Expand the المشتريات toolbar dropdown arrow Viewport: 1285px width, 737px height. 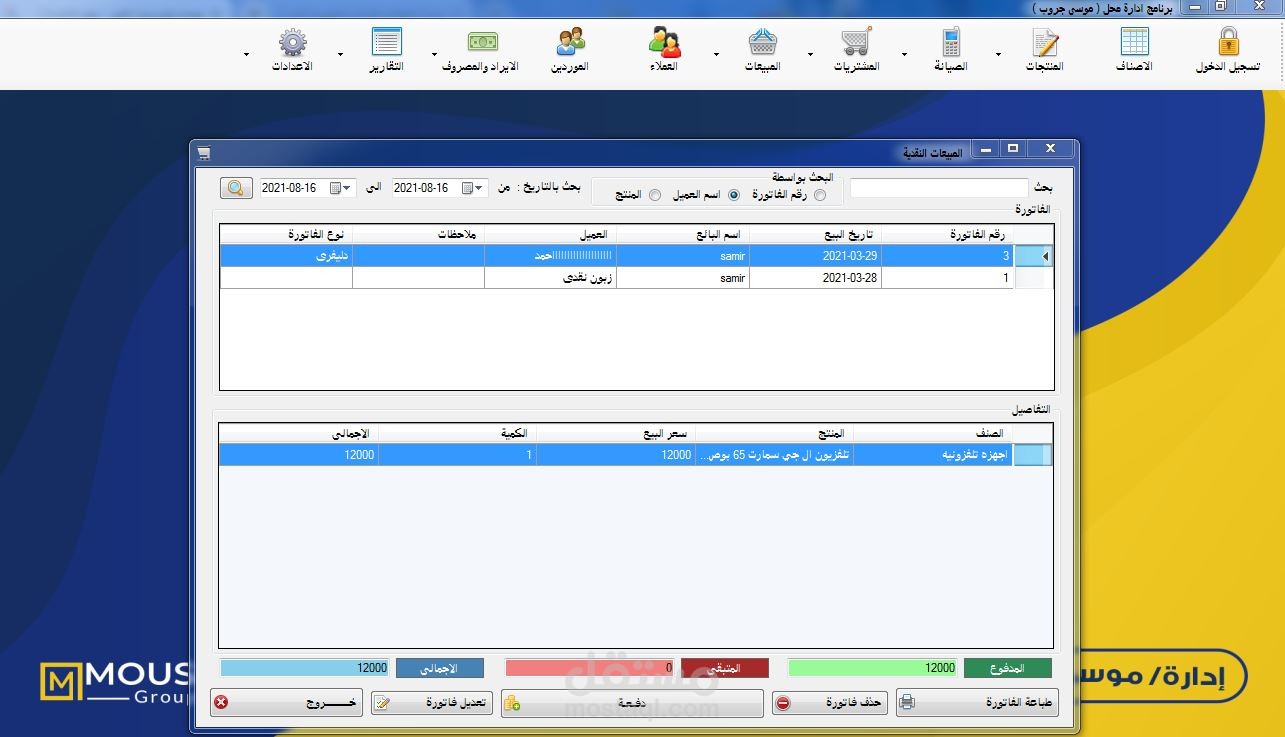[x=810, y=54]
